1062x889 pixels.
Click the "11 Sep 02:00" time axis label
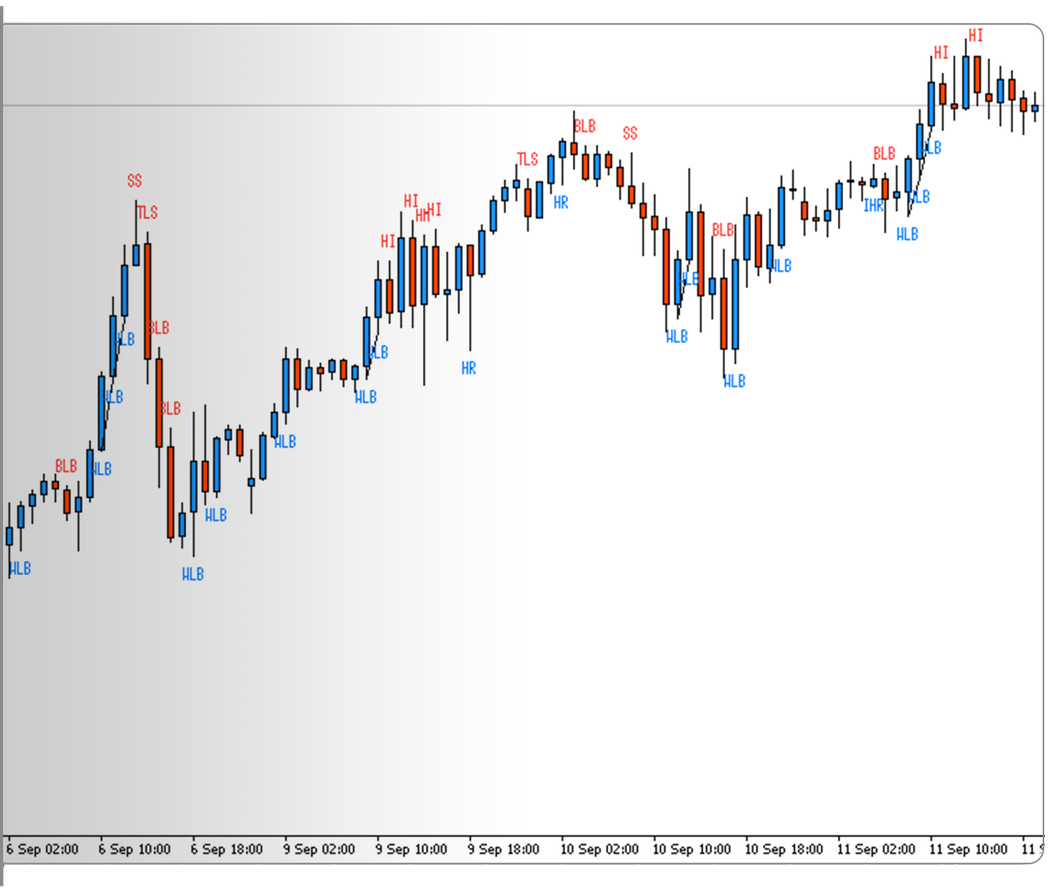point(876,849)
